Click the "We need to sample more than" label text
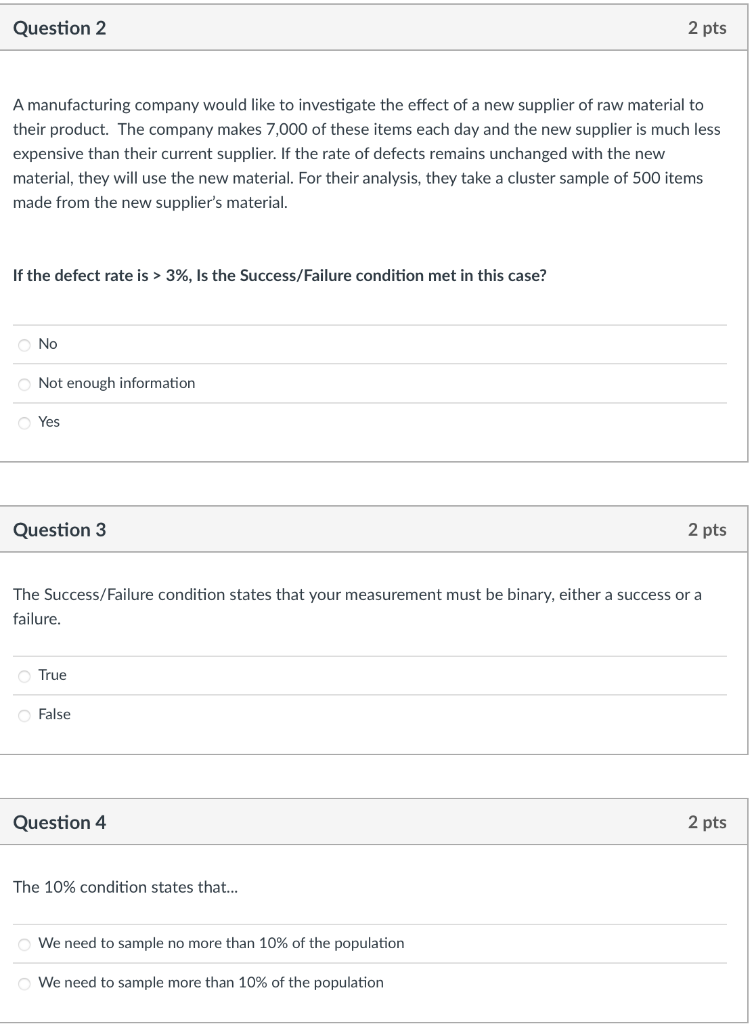Image resolution: width=754 pixels, height=1024 pixels. 211,983
